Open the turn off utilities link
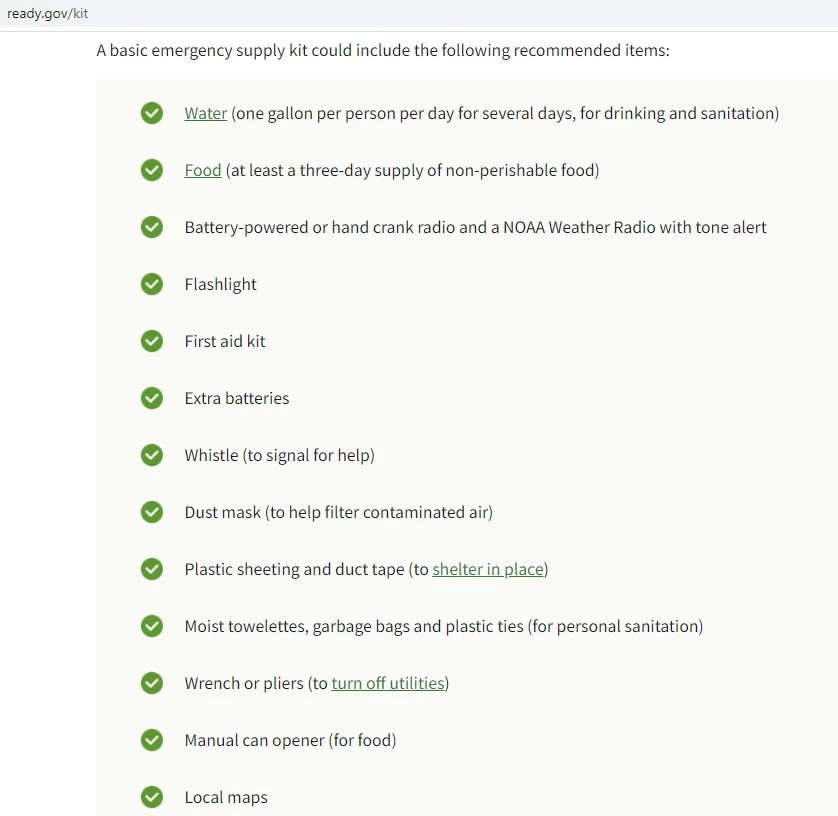The width and height of the screenshot is (838, 816). (388, 683)
